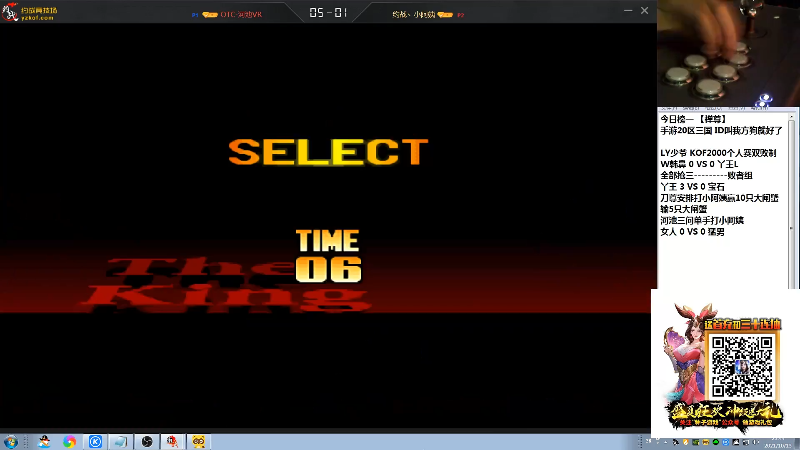This screenshot has width=800, height=450.
Task: Click the yzkof.com logo in title bar
Action: tap(30, 12)
